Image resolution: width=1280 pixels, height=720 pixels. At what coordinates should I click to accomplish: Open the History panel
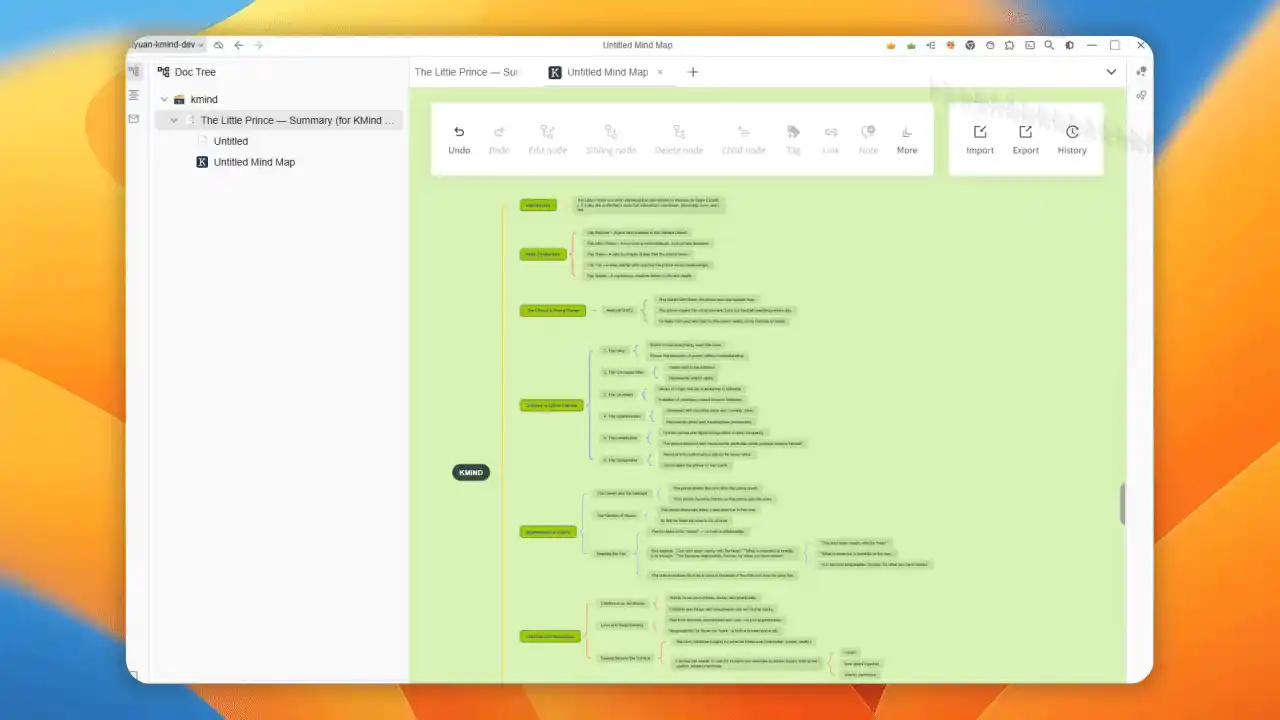[1072, 139]
